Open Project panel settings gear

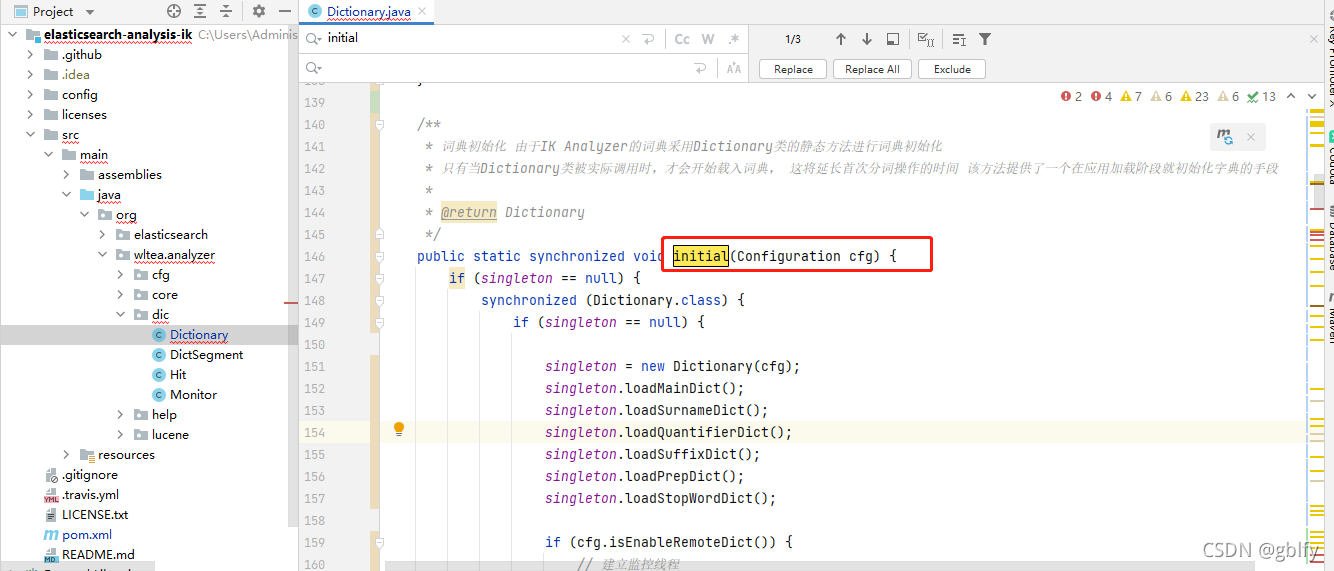point(259,11)
